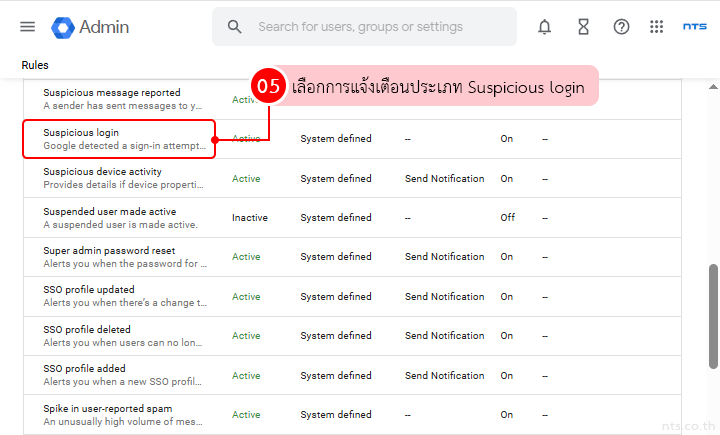Select the Suspended user made active rule

(x=109, y=212)
